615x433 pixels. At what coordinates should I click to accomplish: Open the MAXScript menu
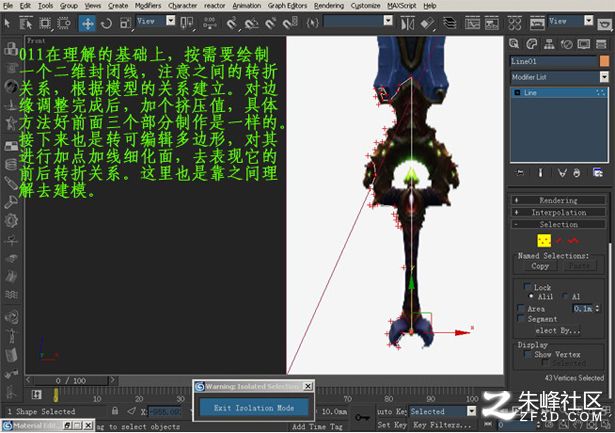tap(402, 6)
